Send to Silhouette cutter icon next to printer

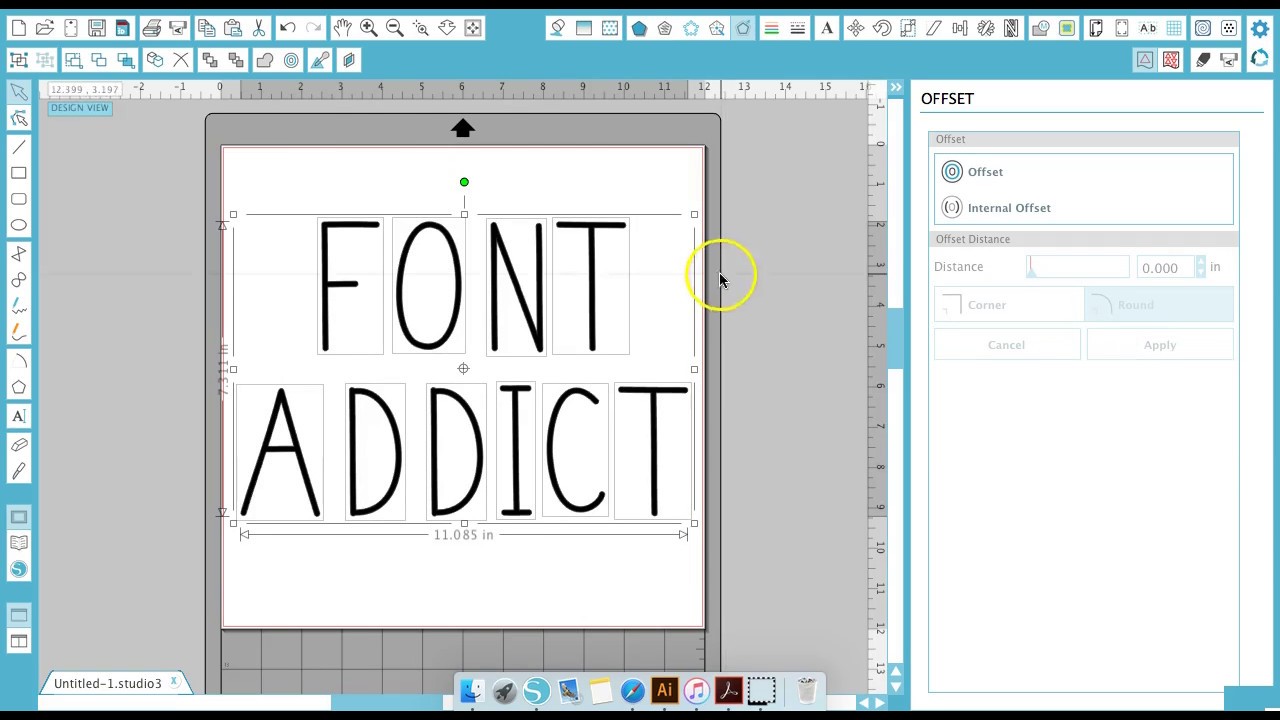(178, 28)
